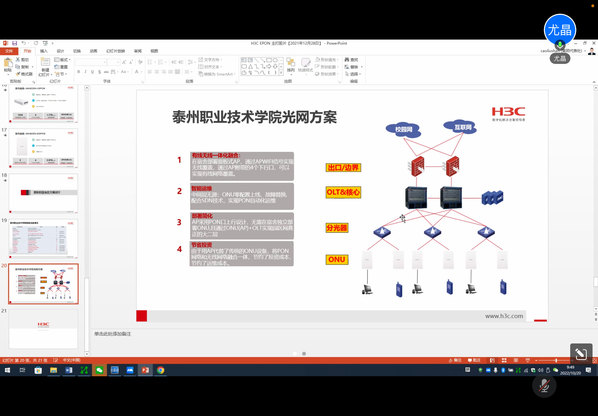Select slide 19 thumbnail

[x=43, y=238]
